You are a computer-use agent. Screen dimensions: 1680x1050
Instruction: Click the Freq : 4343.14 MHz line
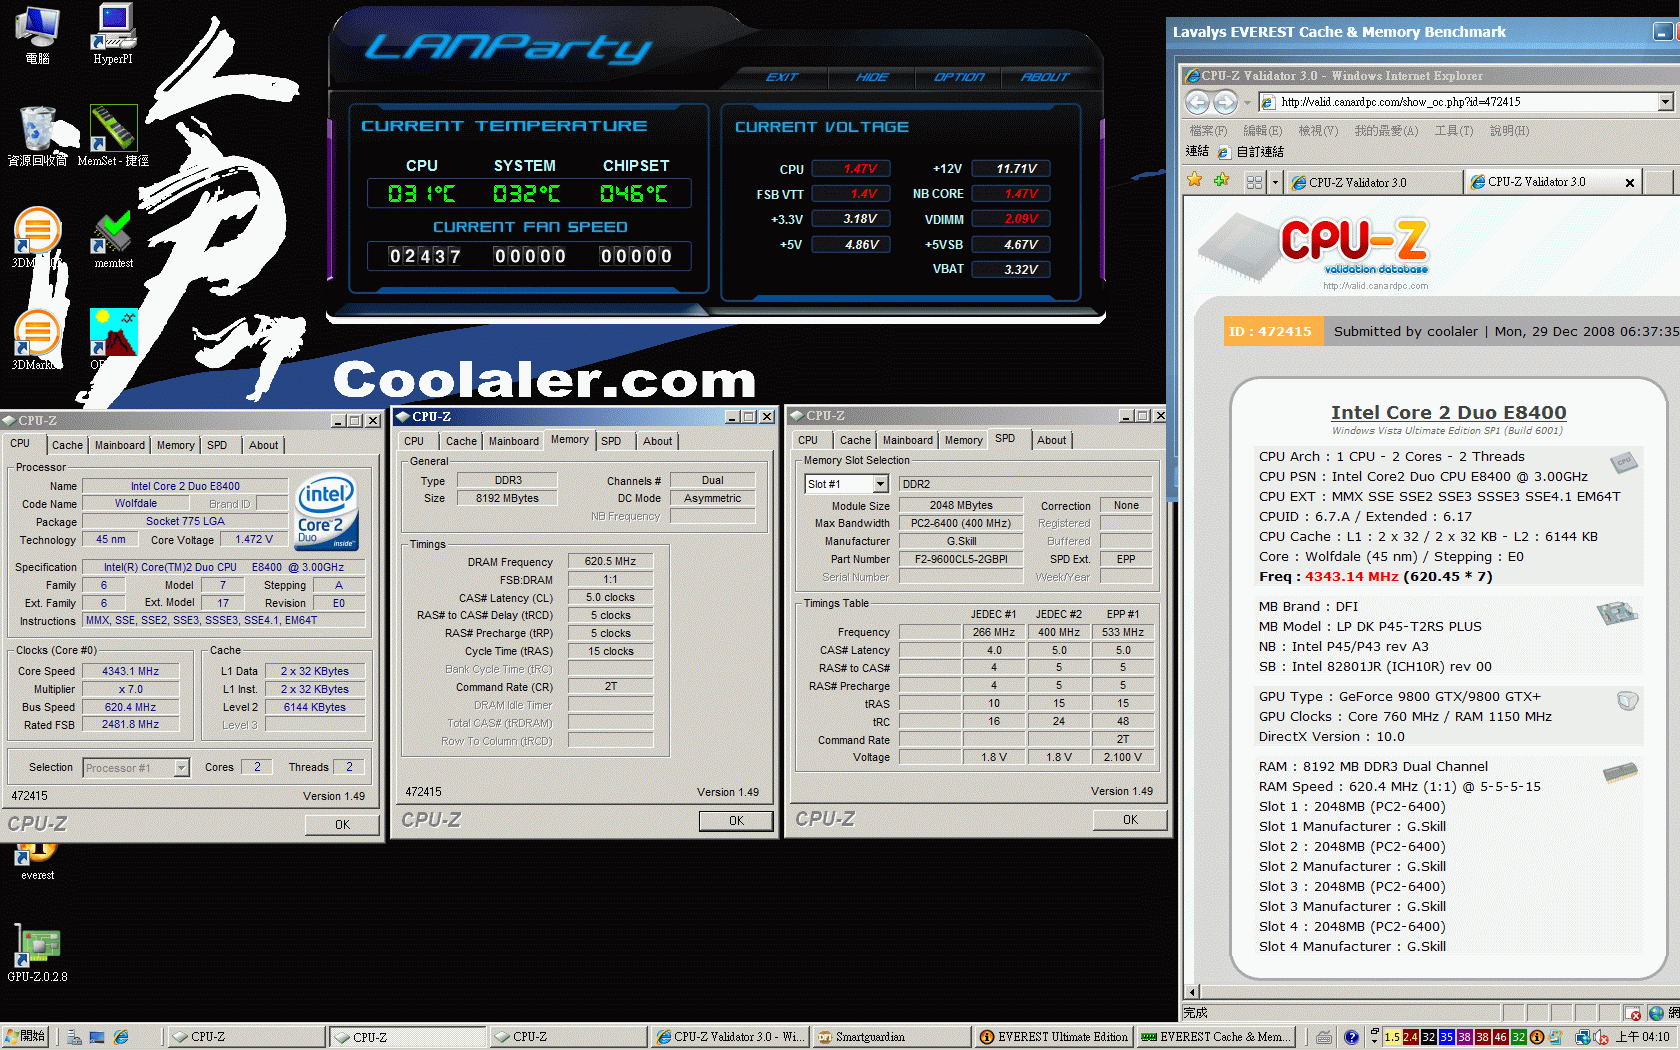pos(1376,576)
